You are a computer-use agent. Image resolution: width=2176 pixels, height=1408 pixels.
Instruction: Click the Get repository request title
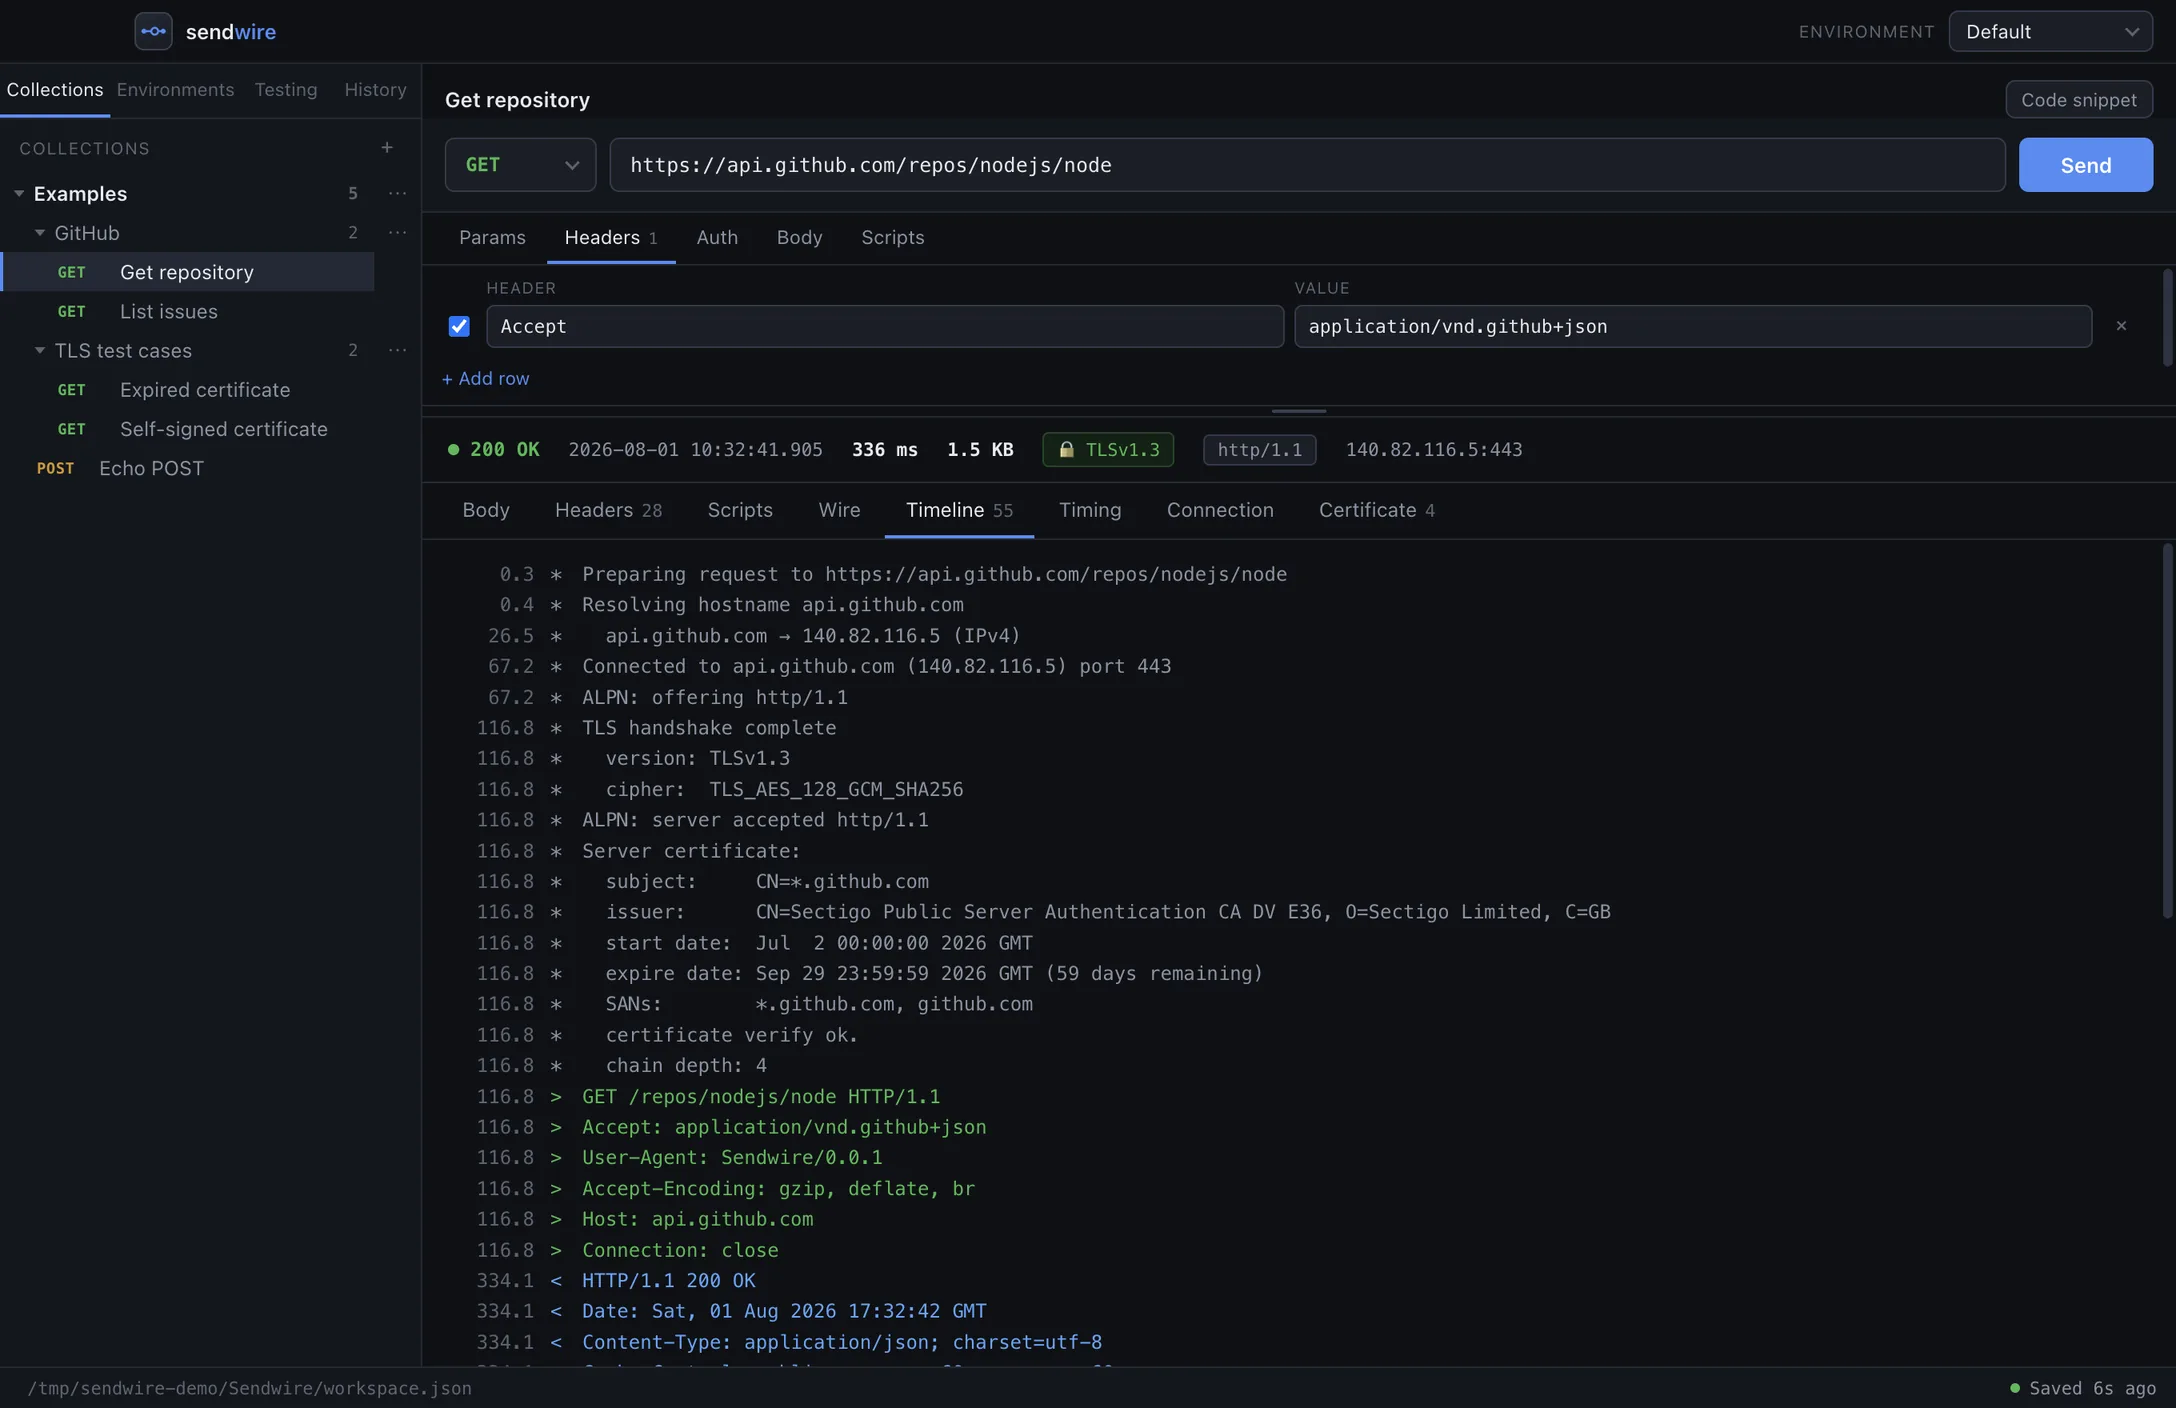[517, 100]
